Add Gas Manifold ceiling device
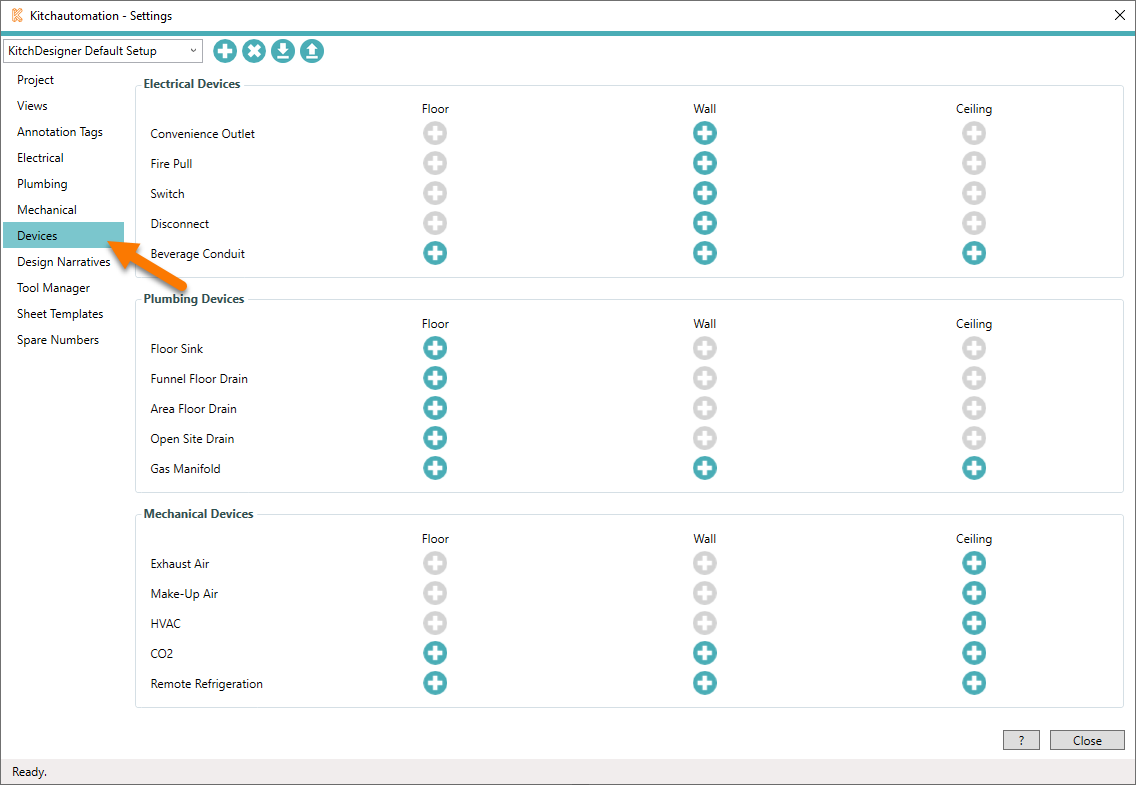1136x785 pixels. pos(974,468)
